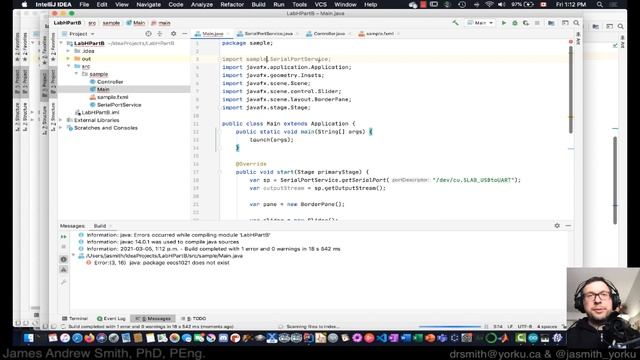Start debugging with the bug icon
The image size is (640, 360).
click(515, 23)
